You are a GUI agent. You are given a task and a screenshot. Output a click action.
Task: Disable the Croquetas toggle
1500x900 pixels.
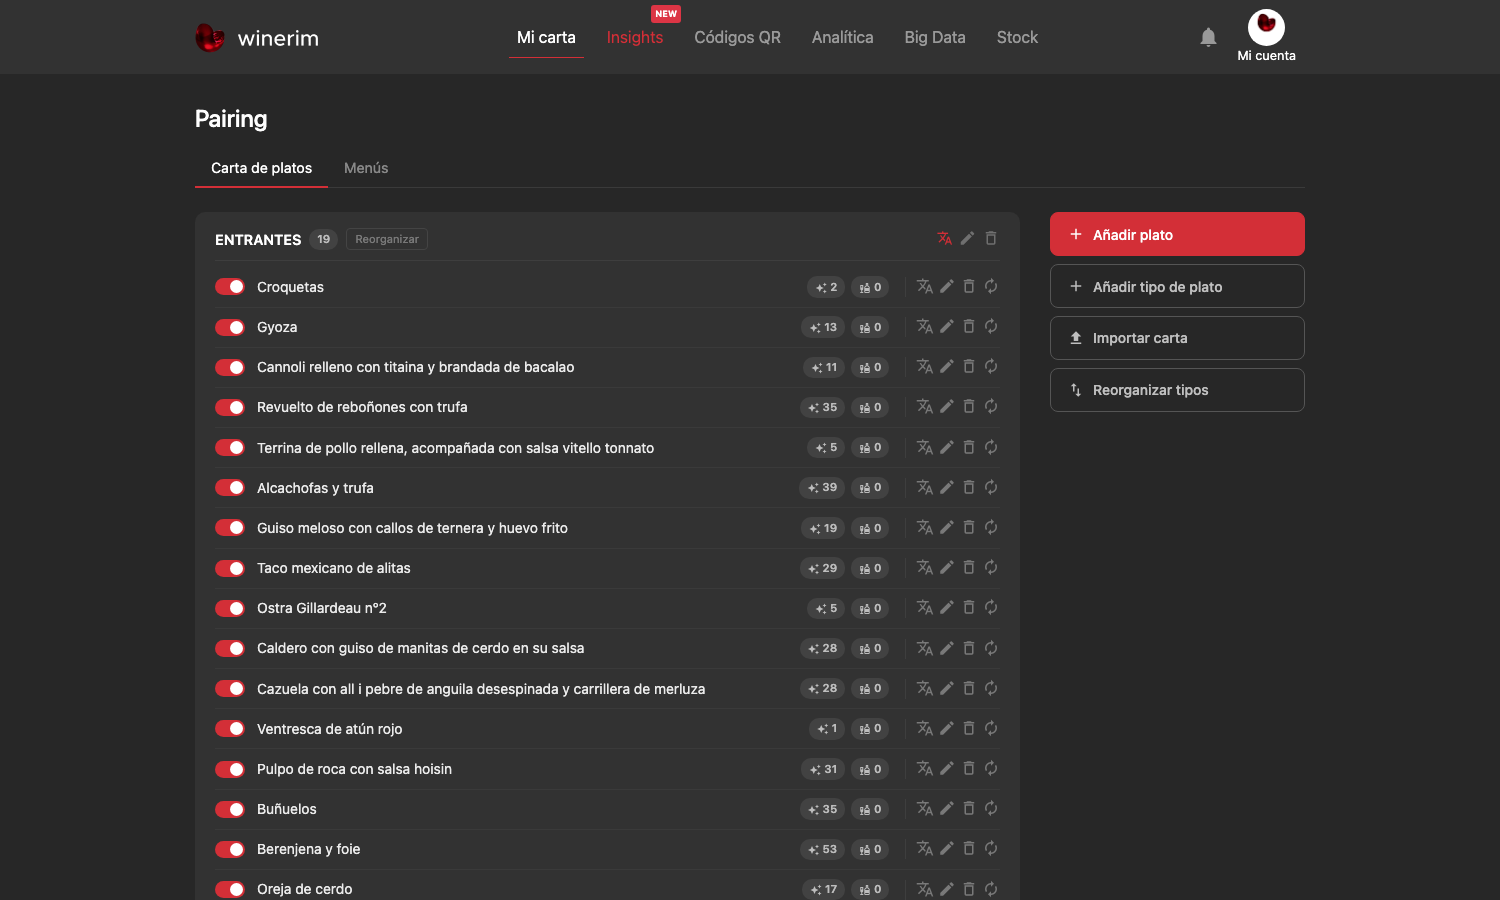click(x=230, y=287)
